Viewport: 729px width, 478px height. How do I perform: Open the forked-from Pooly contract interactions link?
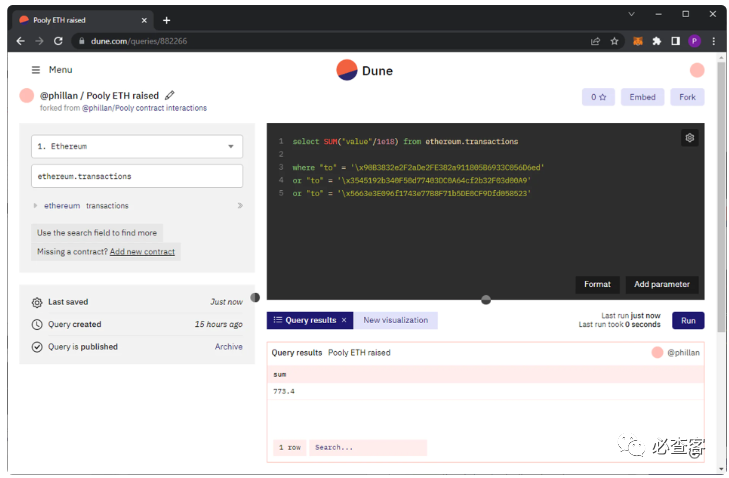click(145, 108)
